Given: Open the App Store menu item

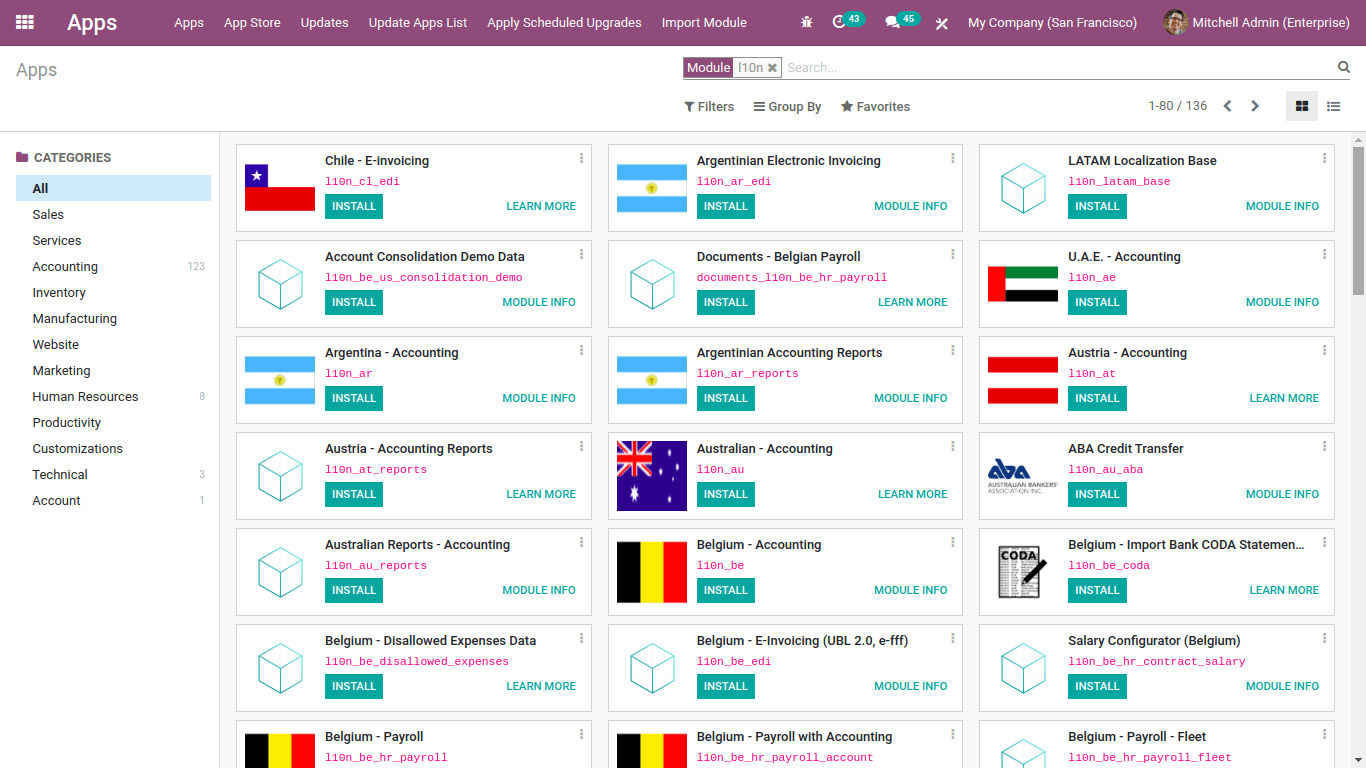Looking at the screenshot, I should (x=252, y=22).
